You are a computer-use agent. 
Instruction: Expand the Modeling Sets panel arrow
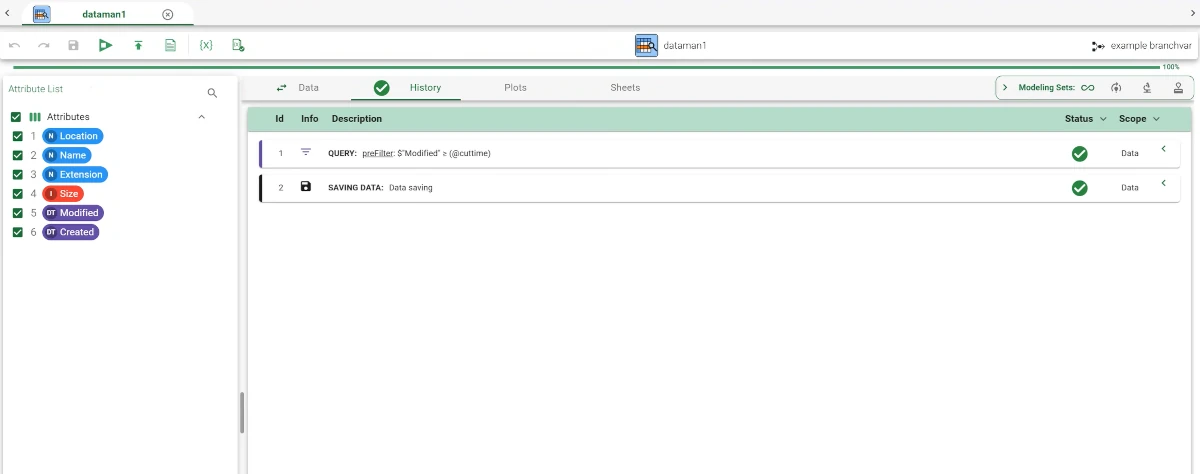coord(1005,88)
